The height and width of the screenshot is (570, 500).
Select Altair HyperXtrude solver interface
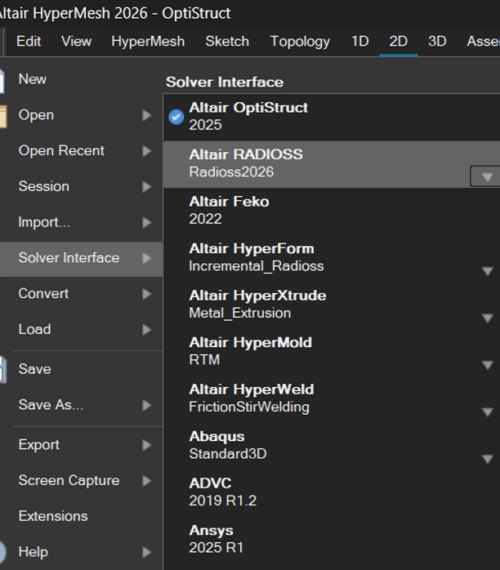click(x=332, y=305)
